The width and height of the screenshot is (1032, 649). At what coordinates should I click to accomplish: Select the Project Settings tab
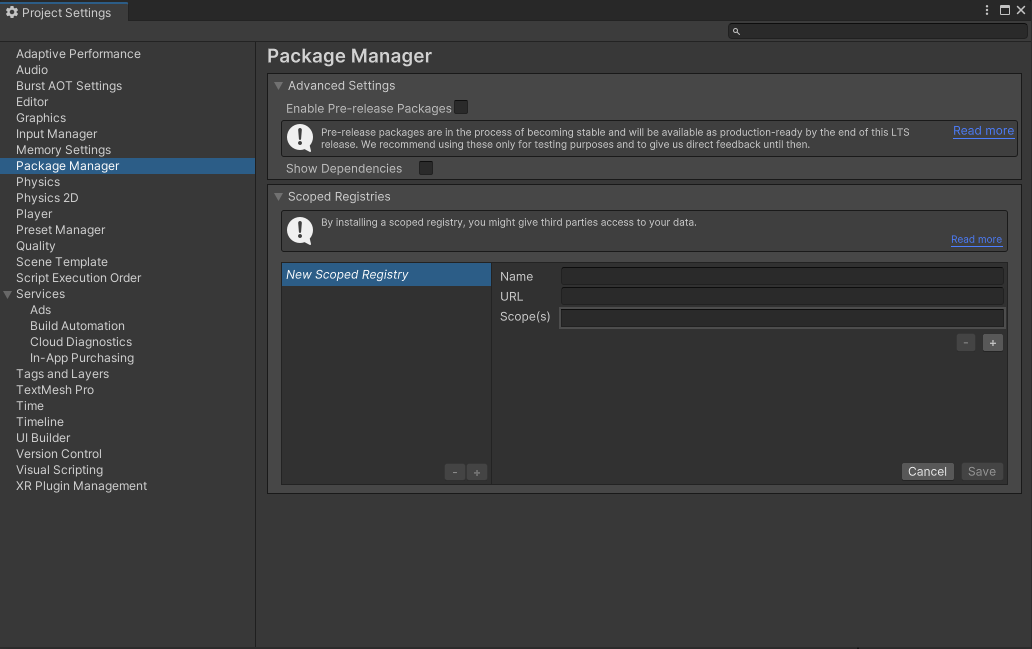coord(64,12)
